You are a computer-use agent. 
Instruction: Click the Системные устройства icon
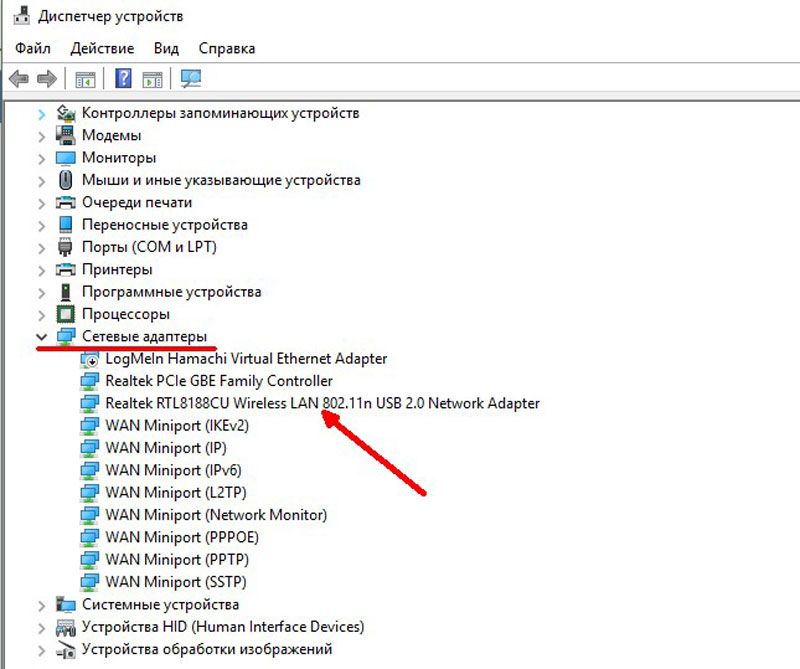coord(65,605)
